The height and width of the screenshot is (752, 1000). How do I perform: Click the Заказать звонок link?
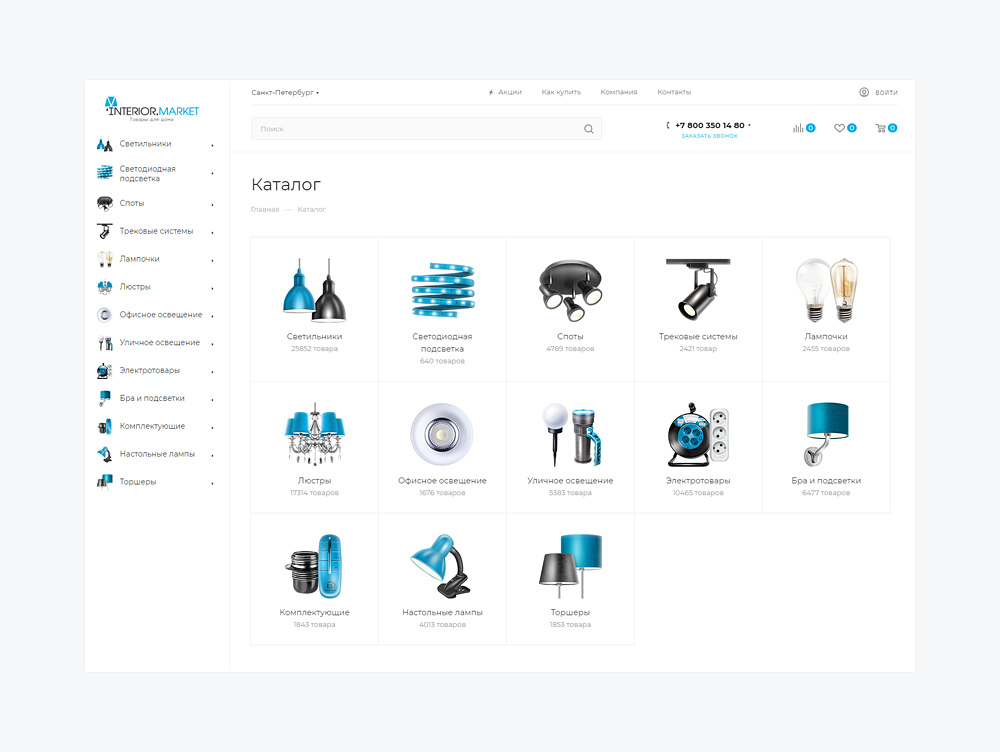click(709, 136)
